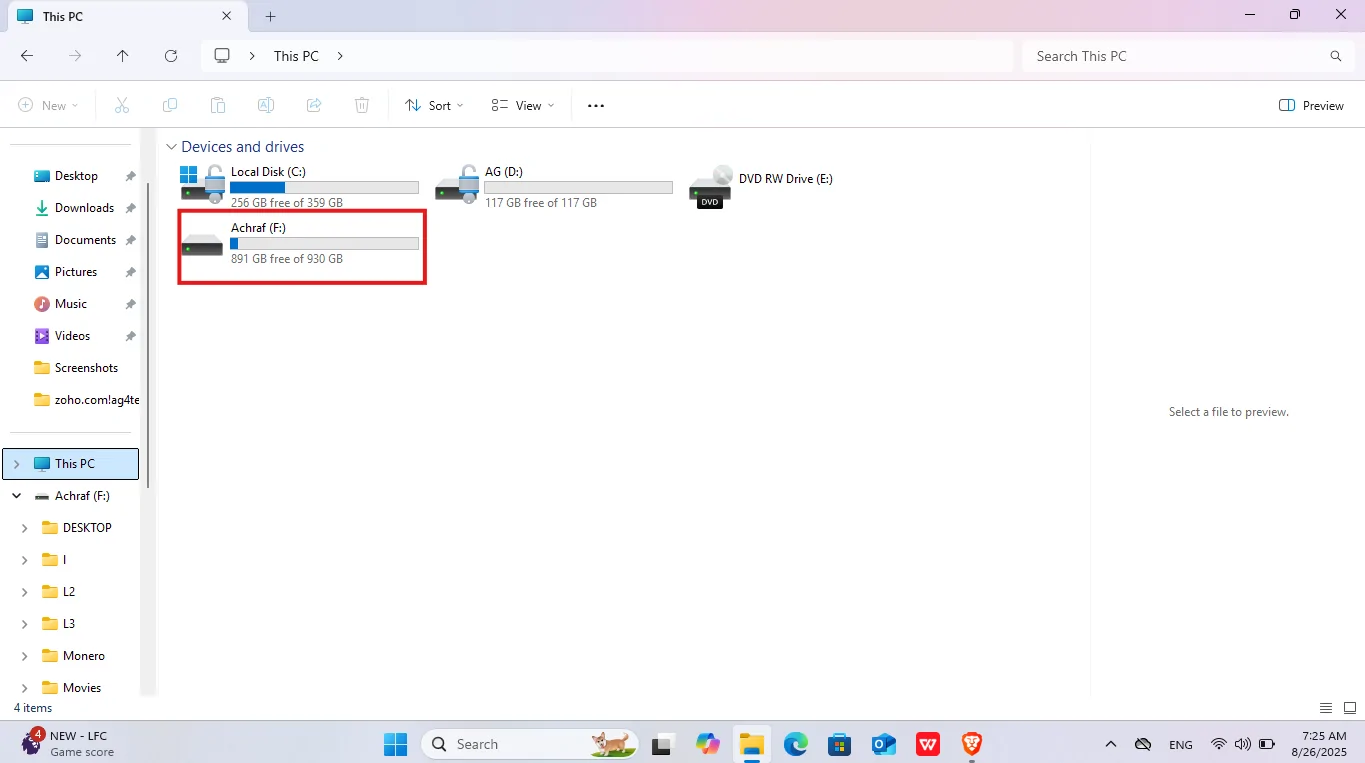Switch to details view icon
This screenshot has height=763, width=1365.
1326,708
